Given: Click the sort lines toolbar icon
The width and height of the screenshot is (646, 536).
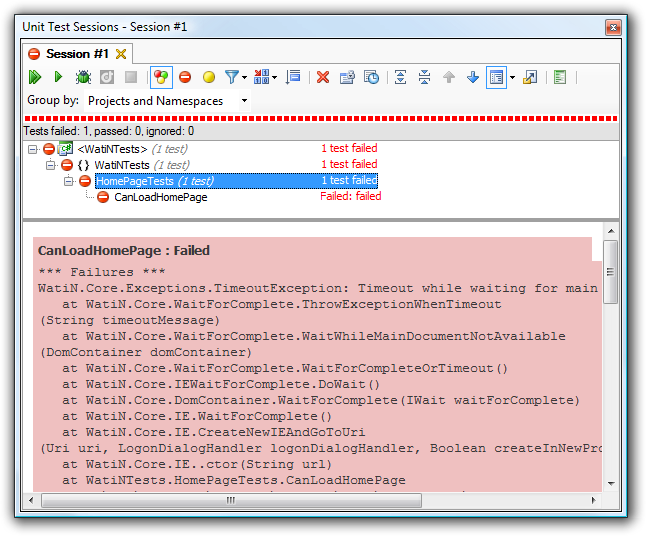Looking at the screenshot, I should (x=293, y=77).
